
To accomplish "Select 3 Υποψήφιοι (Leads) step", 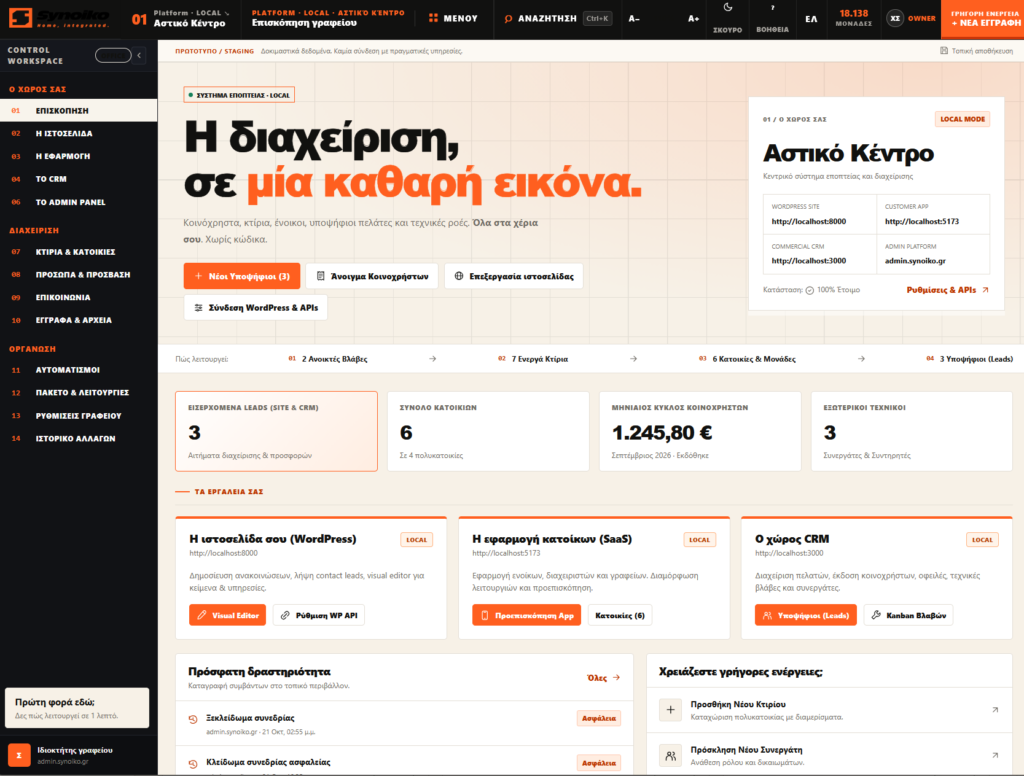I will [970, 359].
